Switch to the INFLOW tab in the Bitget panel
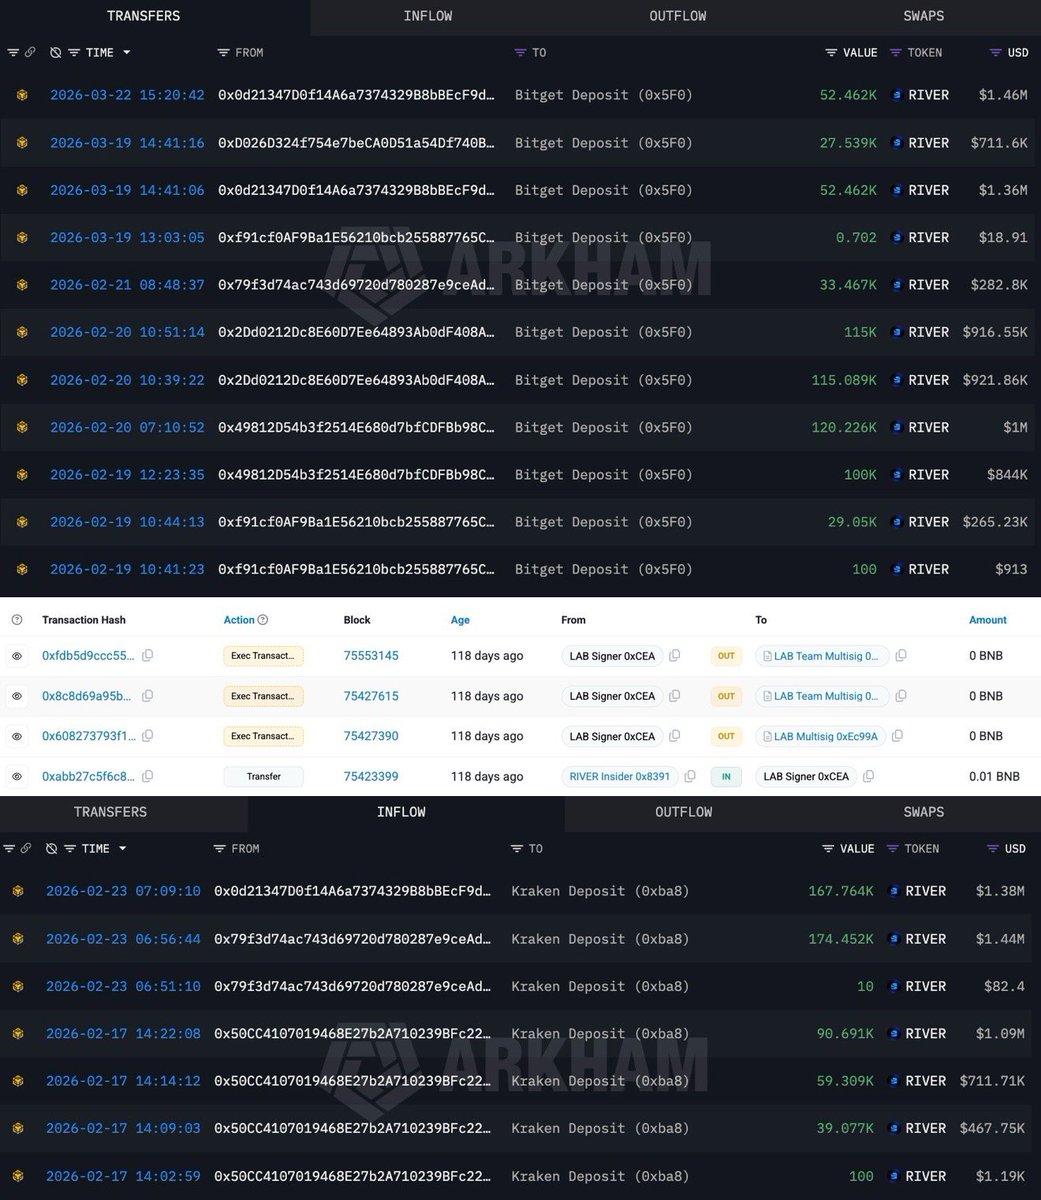This screenshot has width=1041, height=1200. [427, 16]
